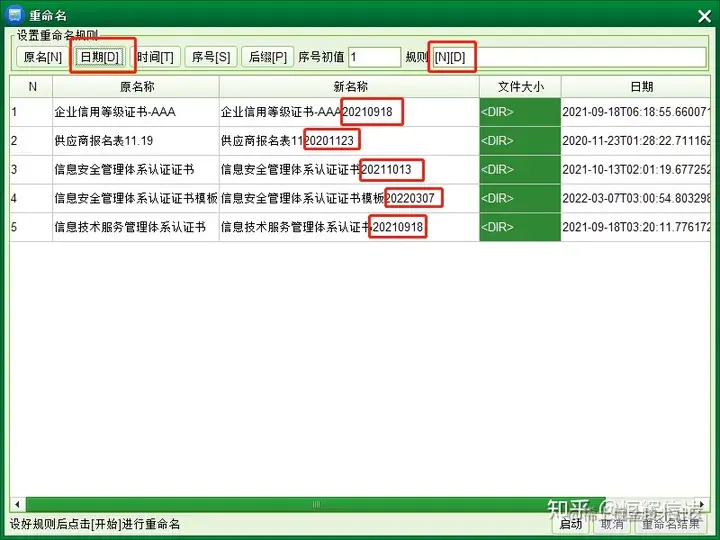Close the 重命名 dialog window

pos(704,17)
